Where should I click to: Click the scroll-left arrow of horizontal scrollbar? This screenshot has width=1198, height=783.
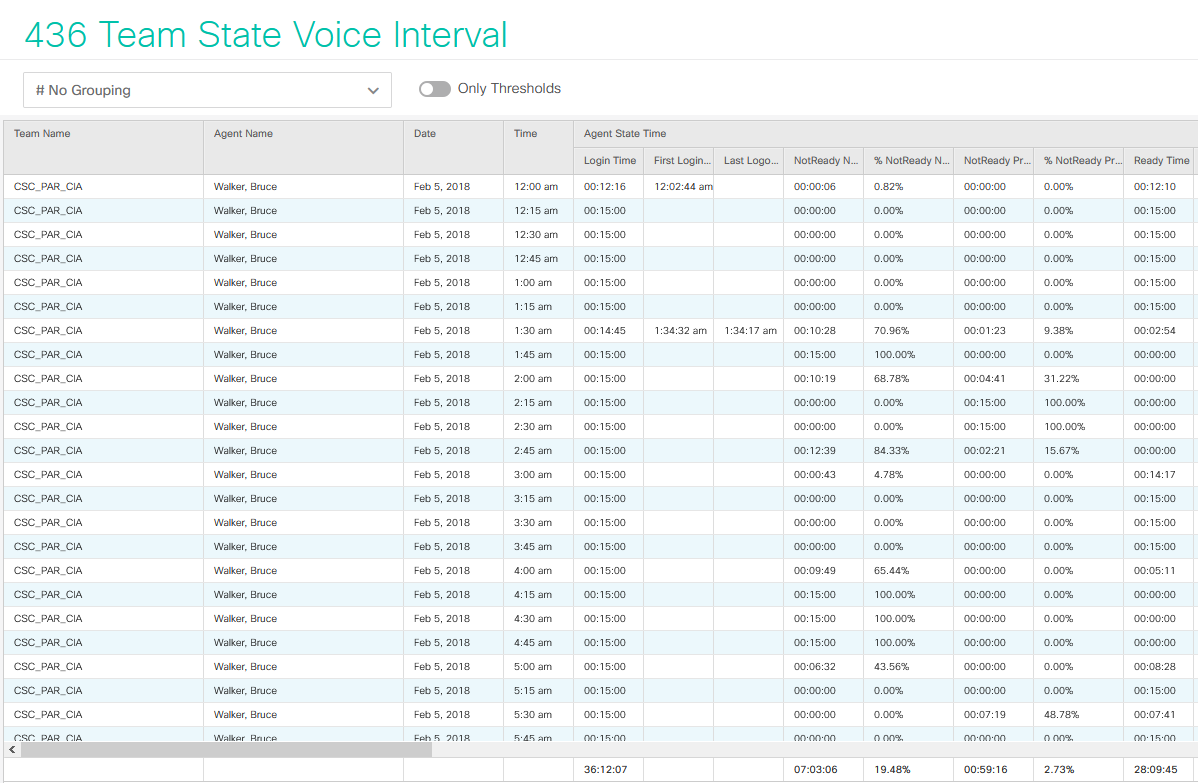(11, 749)
